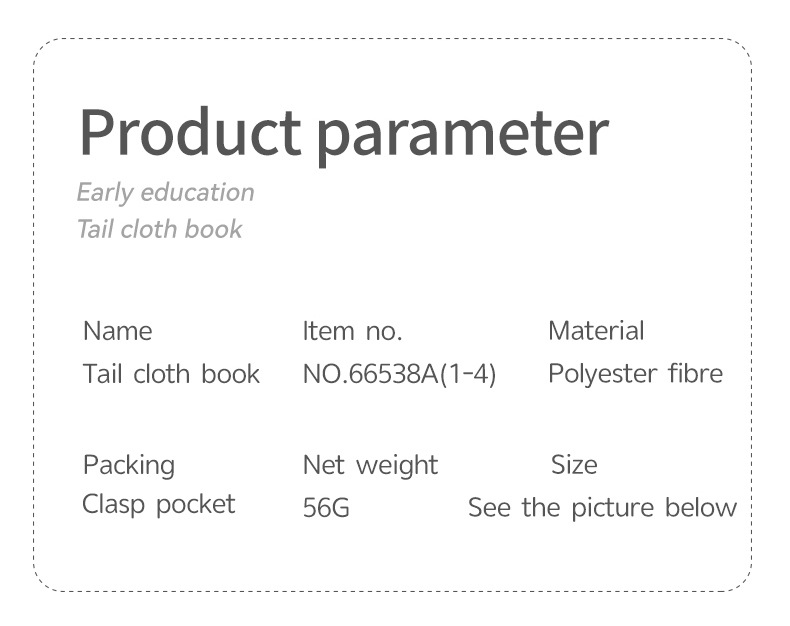The image size is (790, 626).
Task: Click the italic gray "Tail cloth book" subtitle
Action: pyautogui.click(x=159, y=229)
